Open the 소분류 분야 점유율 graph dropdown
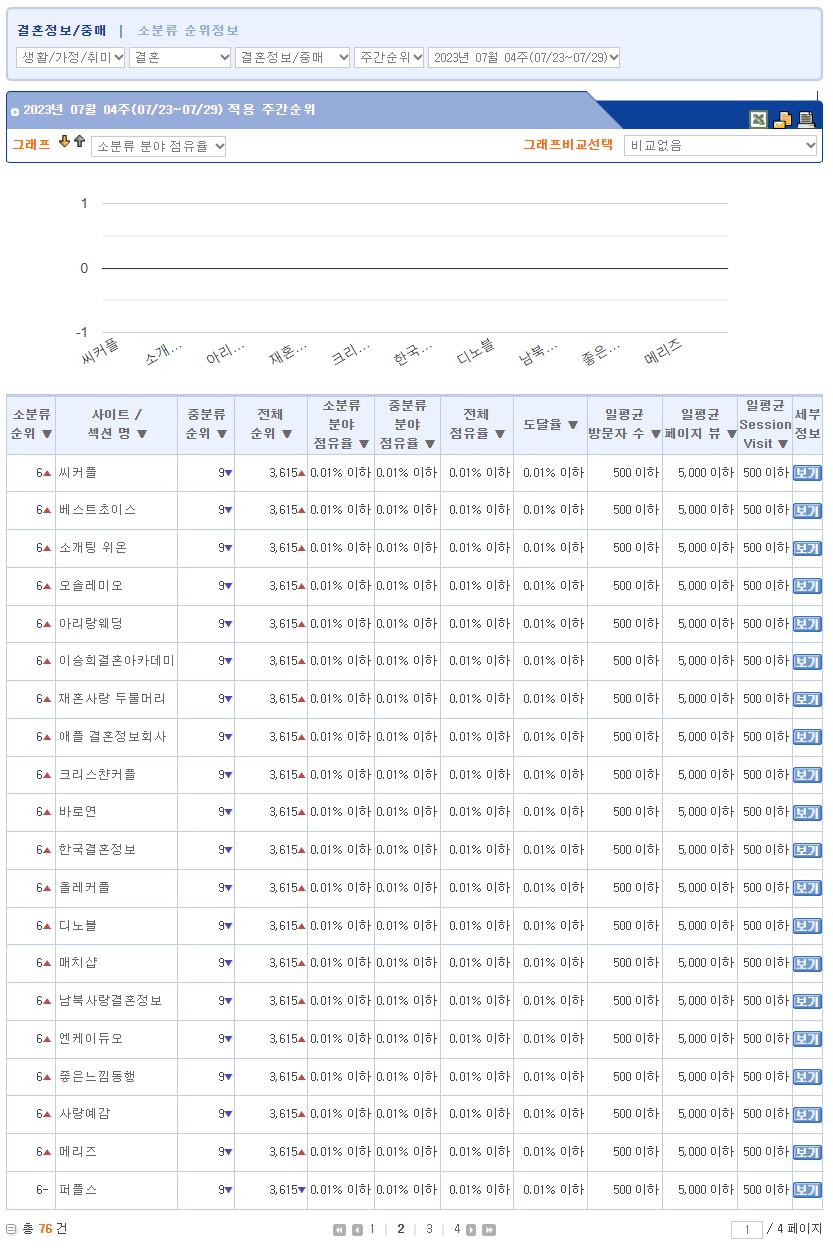 click(x=159, y=147)
